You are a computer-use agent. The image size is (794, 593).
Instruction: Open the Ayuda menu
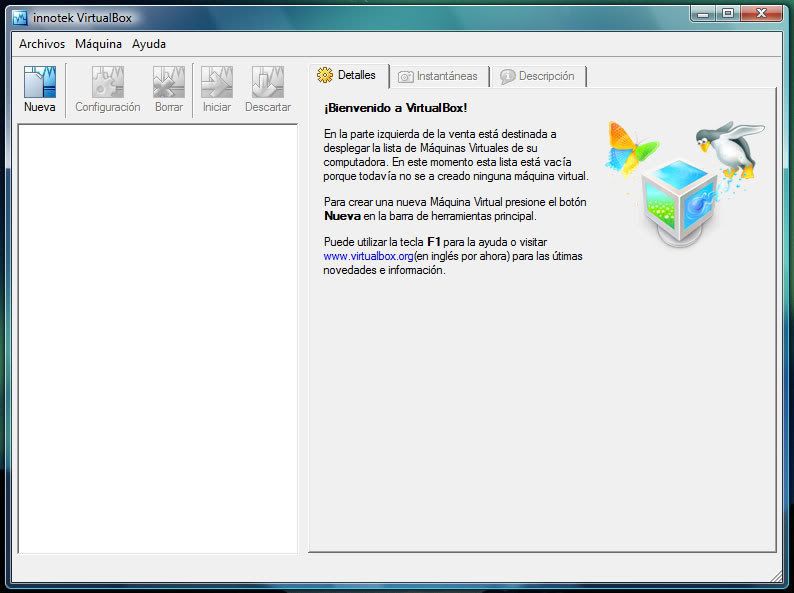tap(149, 44)
